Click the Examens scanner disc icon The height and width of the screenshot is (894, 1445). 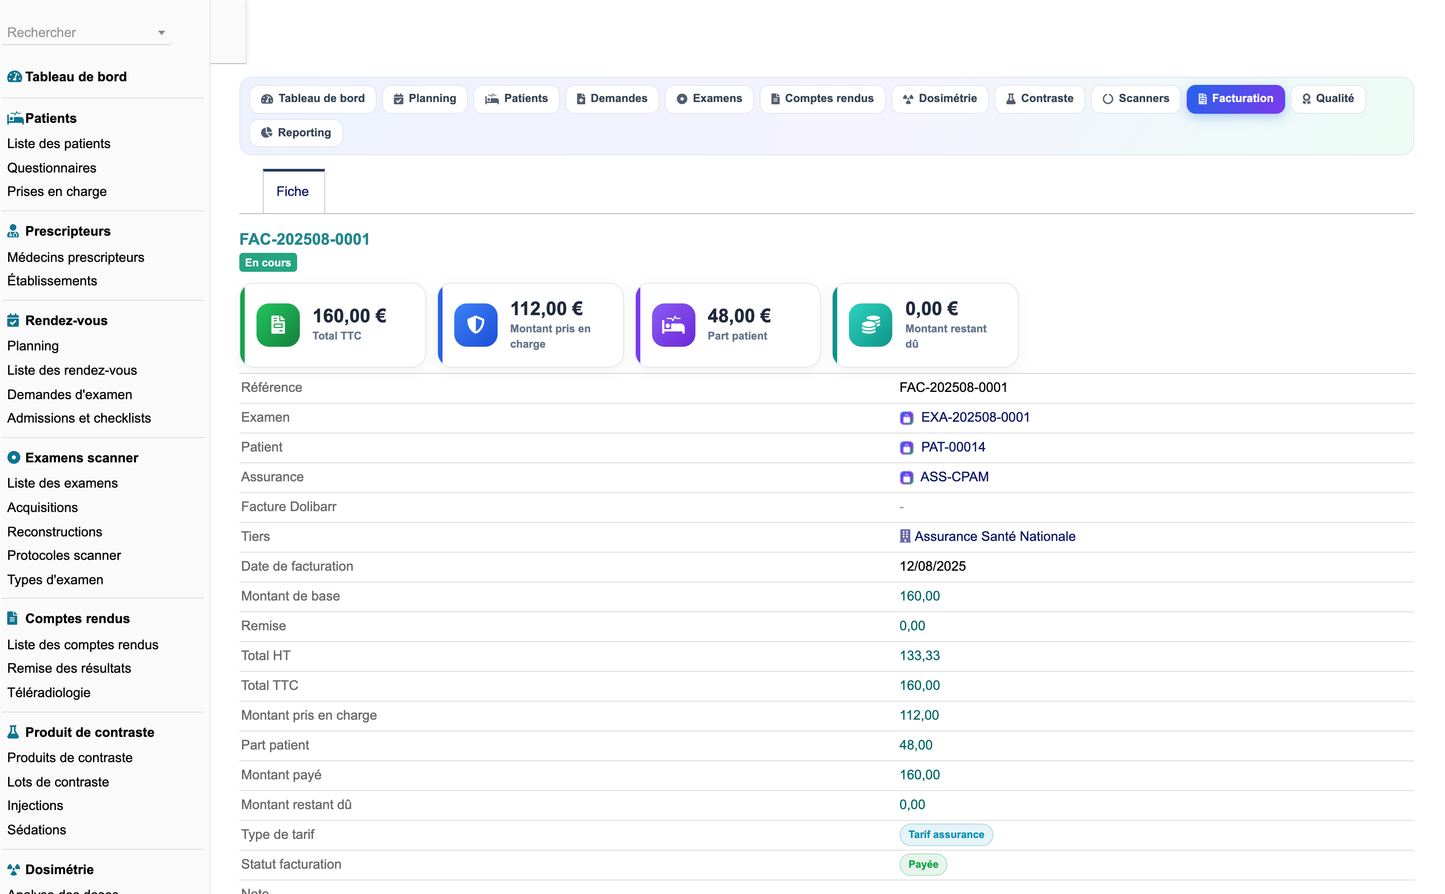click(13, 458)
